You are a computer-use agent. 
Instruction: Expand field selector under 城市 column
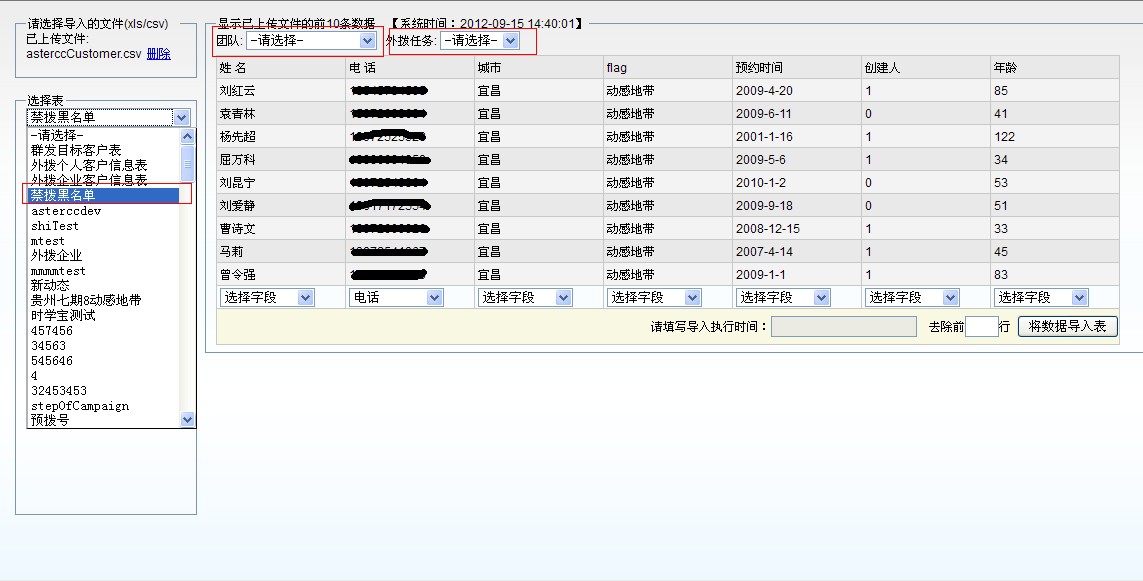[525, 297]
